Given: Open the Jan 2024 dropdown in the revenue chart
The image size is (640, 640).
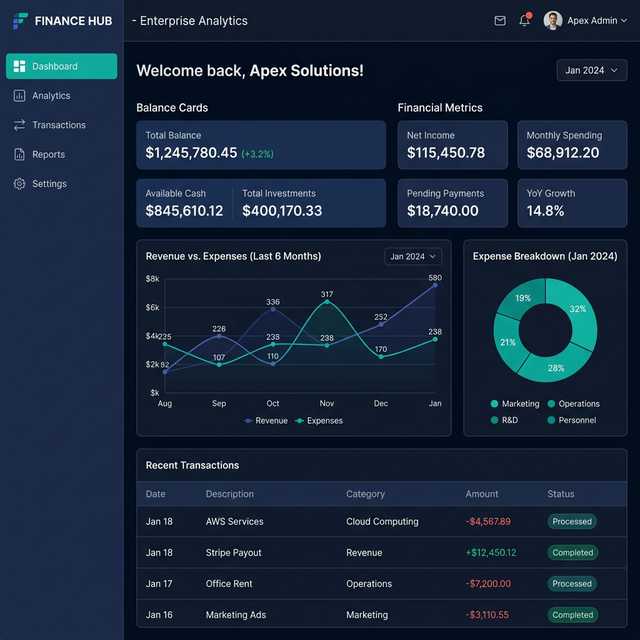Looking at the screenshot, I should 413,256.
